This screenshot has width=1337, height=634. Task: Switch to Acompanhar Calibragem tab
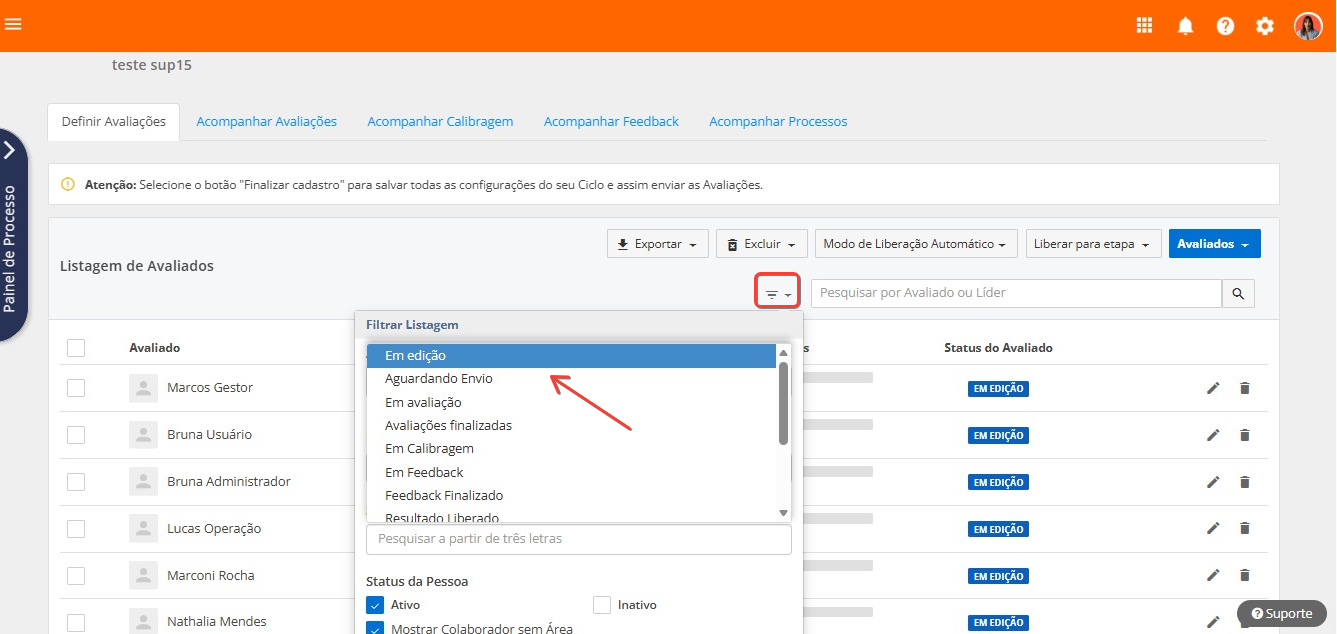pos(440,121)
